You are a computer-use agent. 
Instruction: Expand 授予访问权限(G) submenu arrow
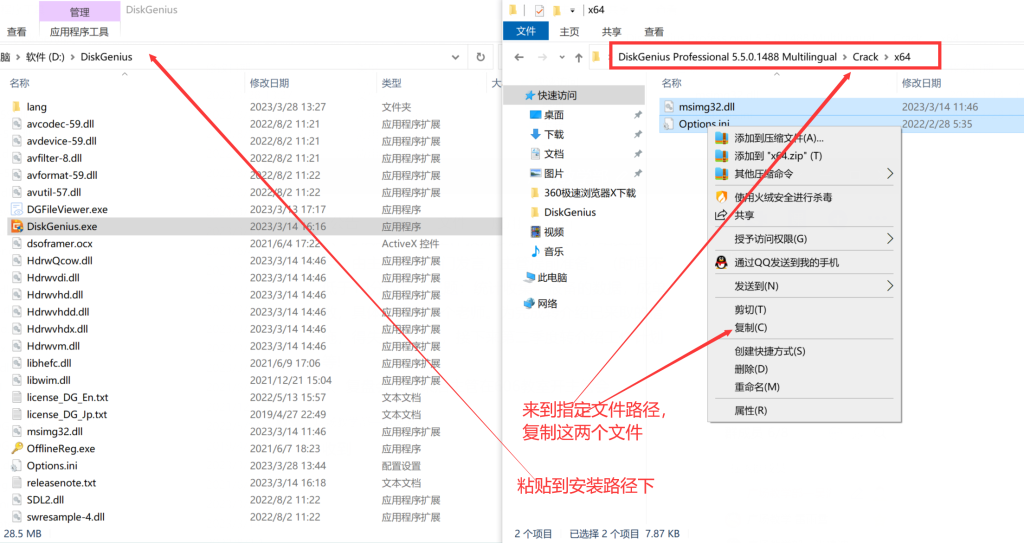coord(889,239)
